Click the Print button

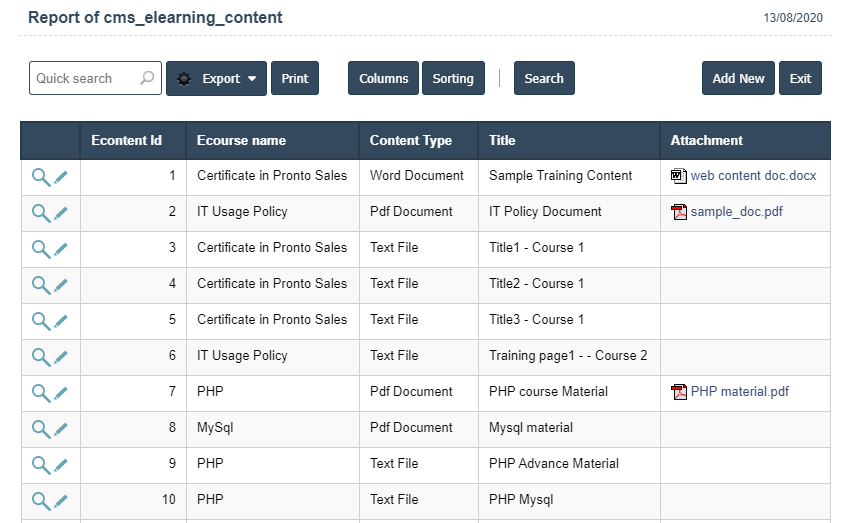(295, 79)
